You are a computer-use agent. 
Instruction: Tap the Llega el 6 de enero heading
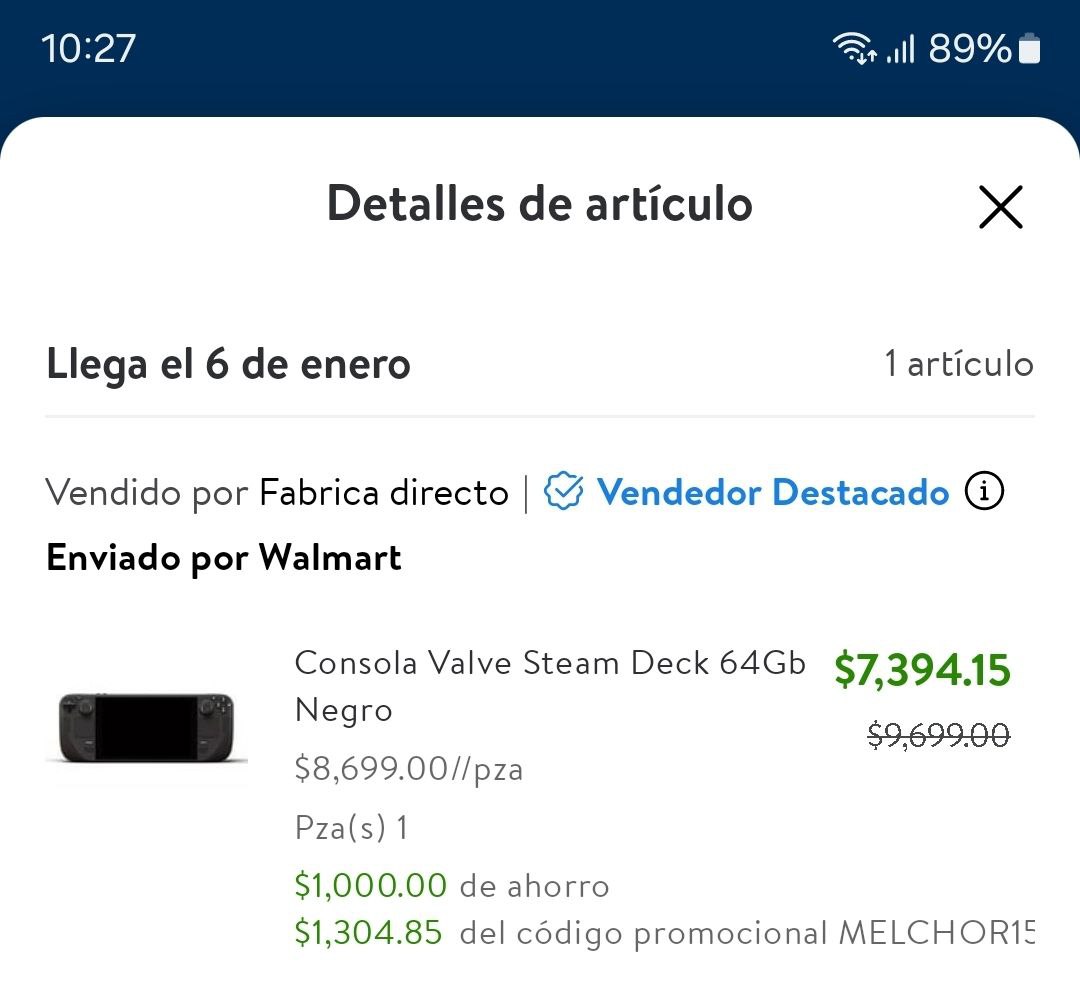point(229,365)
